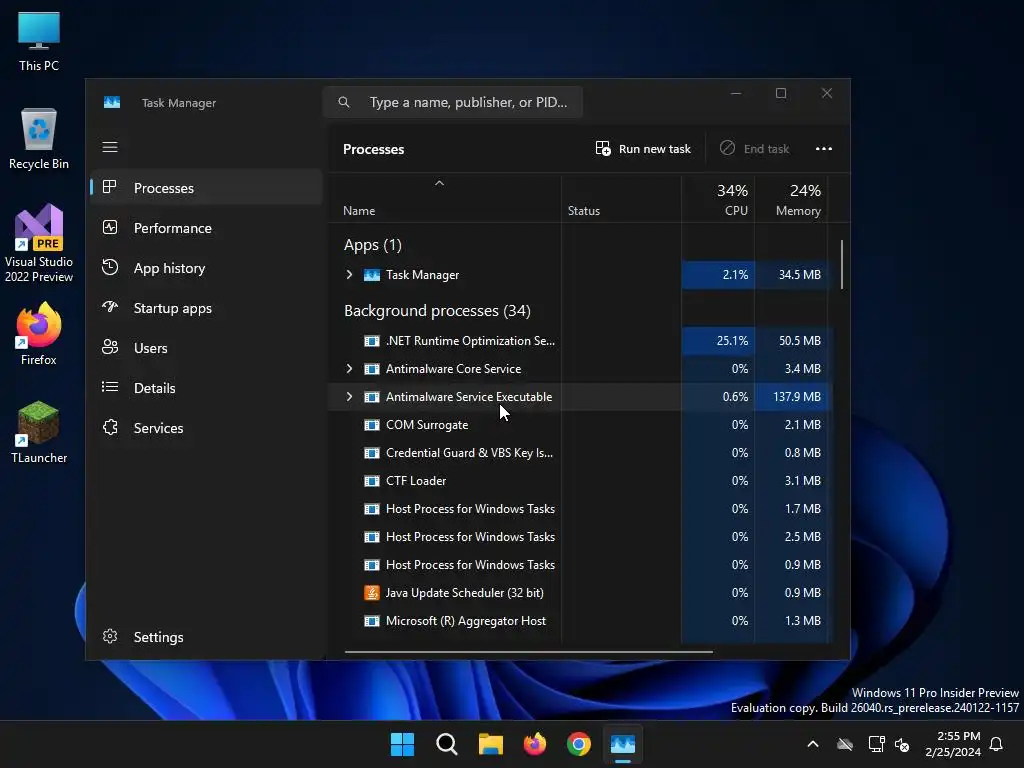Go to the Processes page
The height and width of the screenshot is (768, 1024).
[x=206, y=187]
